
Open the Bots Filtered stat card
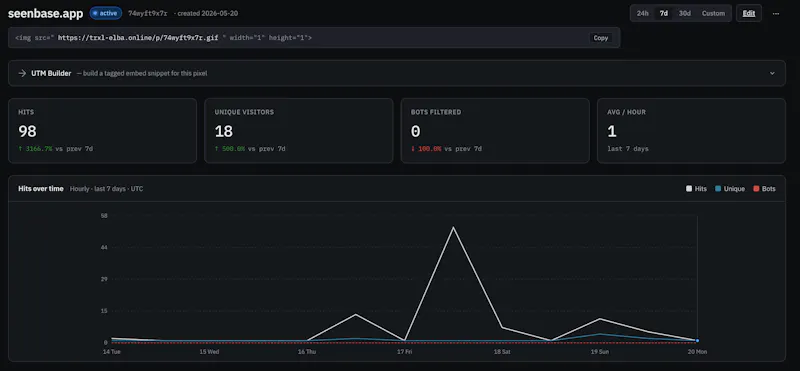click(x=495, y=131)
